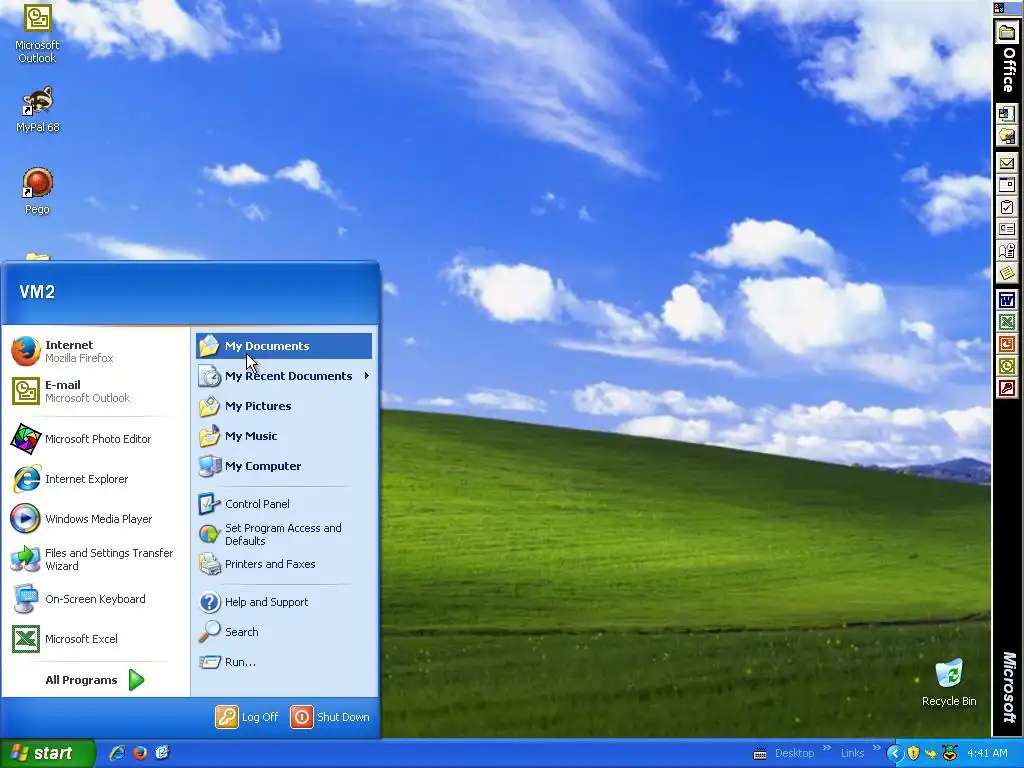The height and width of the screenshot is (768, 1024).
Task: Launch Internet Explorer from Quick Launch
Action: [117, 753]
